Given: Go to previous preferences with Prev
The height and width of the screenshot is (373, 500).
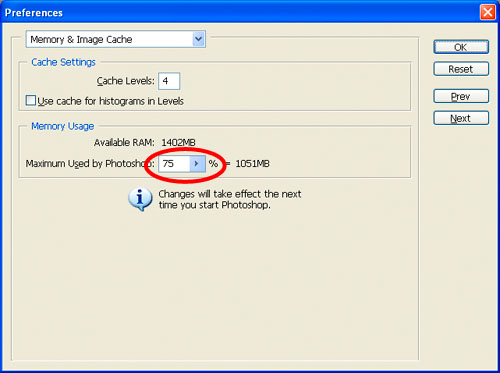Looking at the screenshot, I should 461,96.
